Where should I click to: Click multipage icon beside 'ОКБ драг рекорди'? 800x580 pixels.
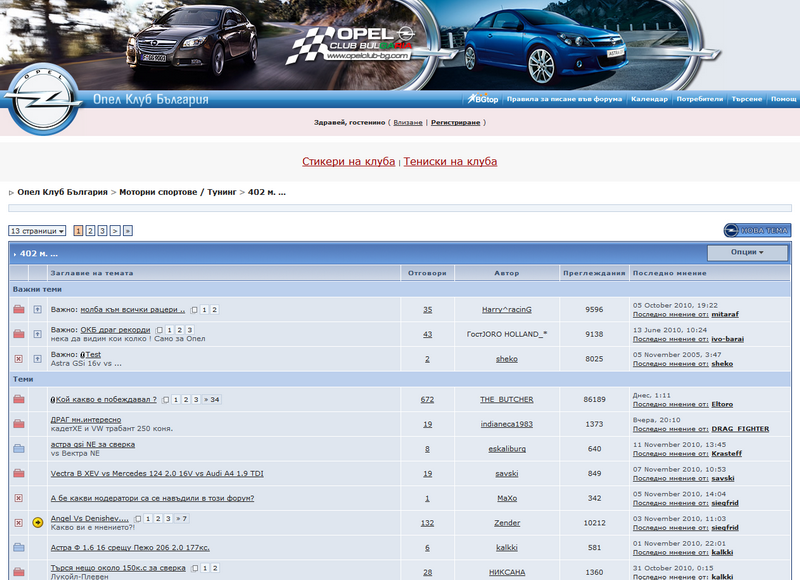[x=159, y=330]
